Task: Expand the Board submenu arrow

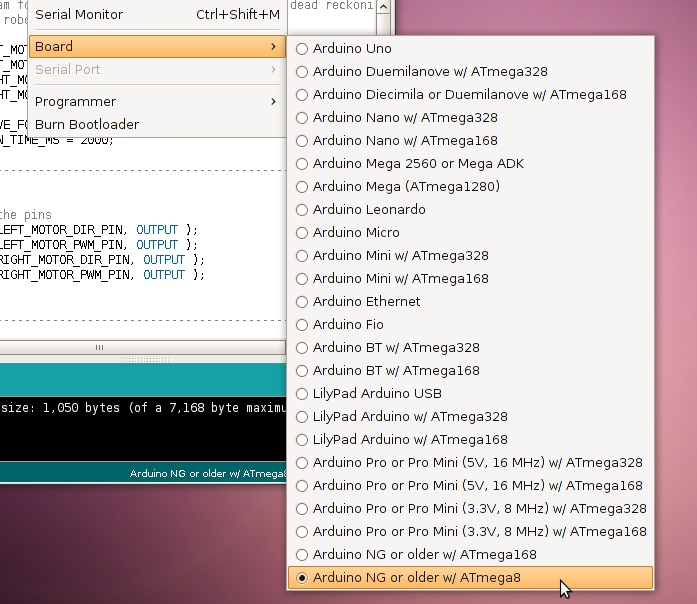Action: click(273, 46)
